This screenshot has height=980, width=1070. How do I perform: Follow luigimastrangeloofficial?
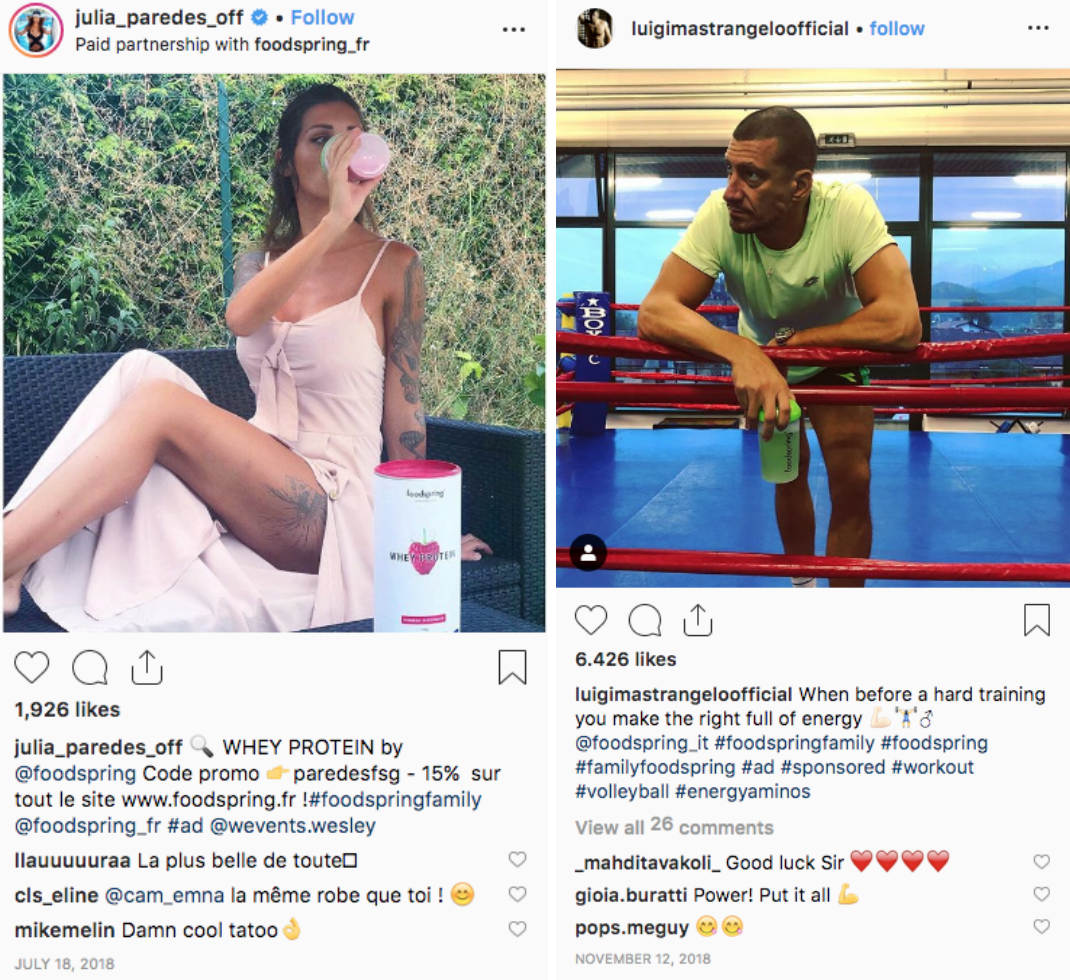tap(897, 29)
